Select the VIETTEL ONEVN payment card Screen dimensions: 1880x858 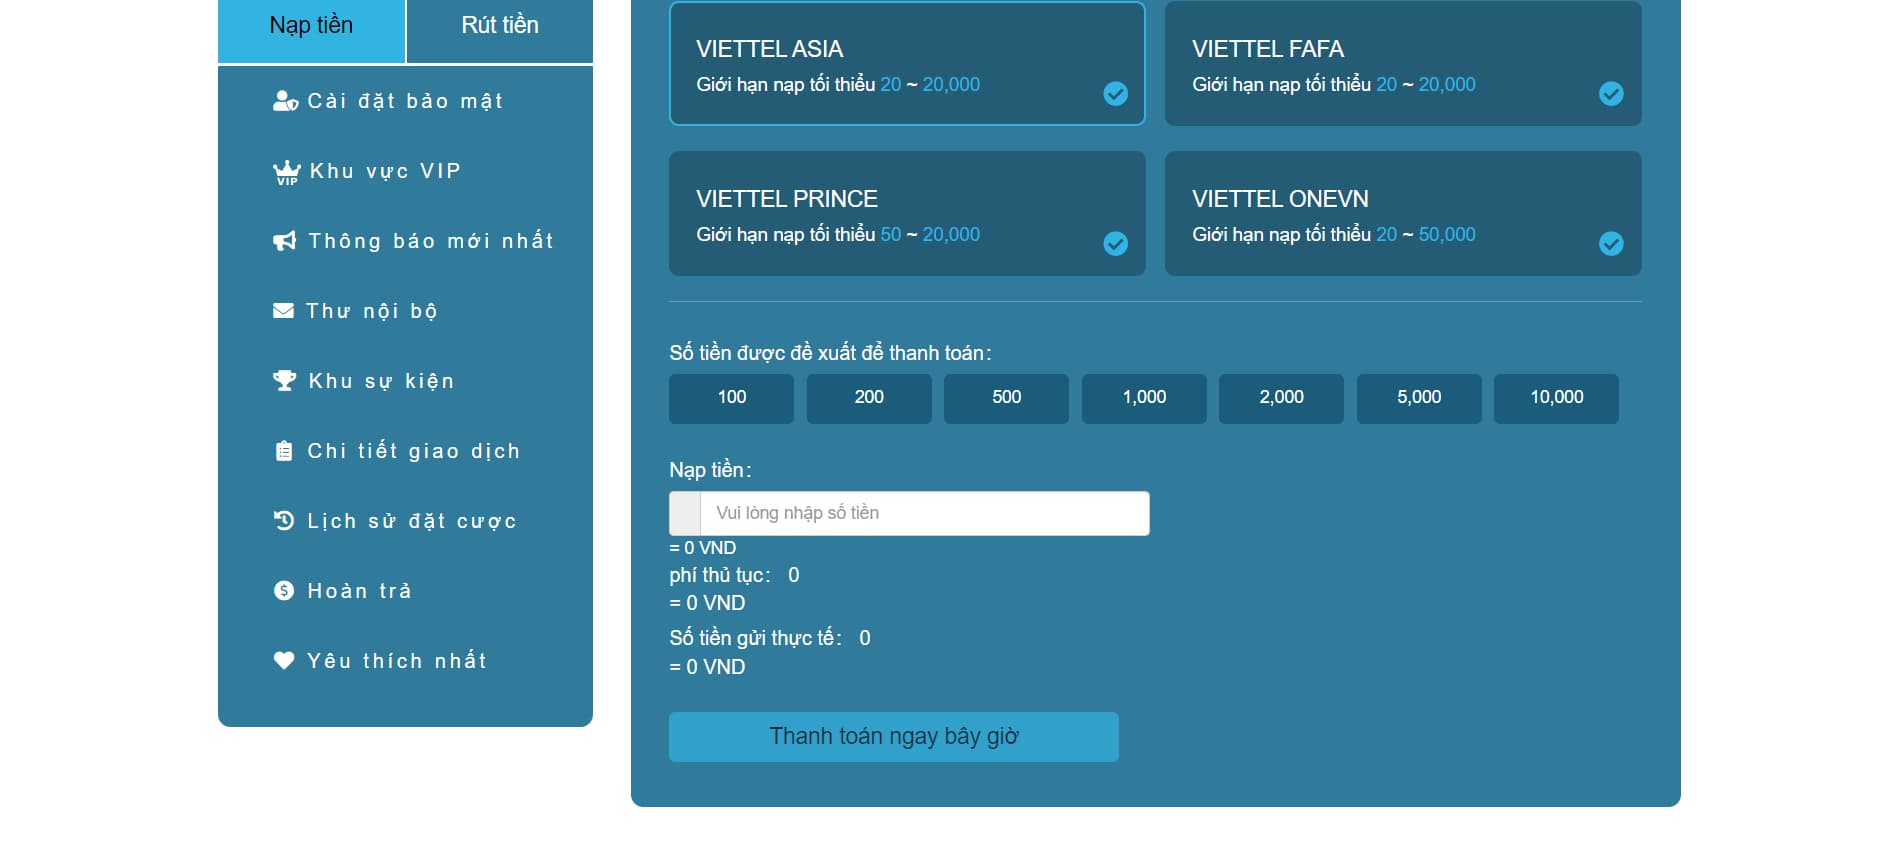click(x=1403, y=213)
